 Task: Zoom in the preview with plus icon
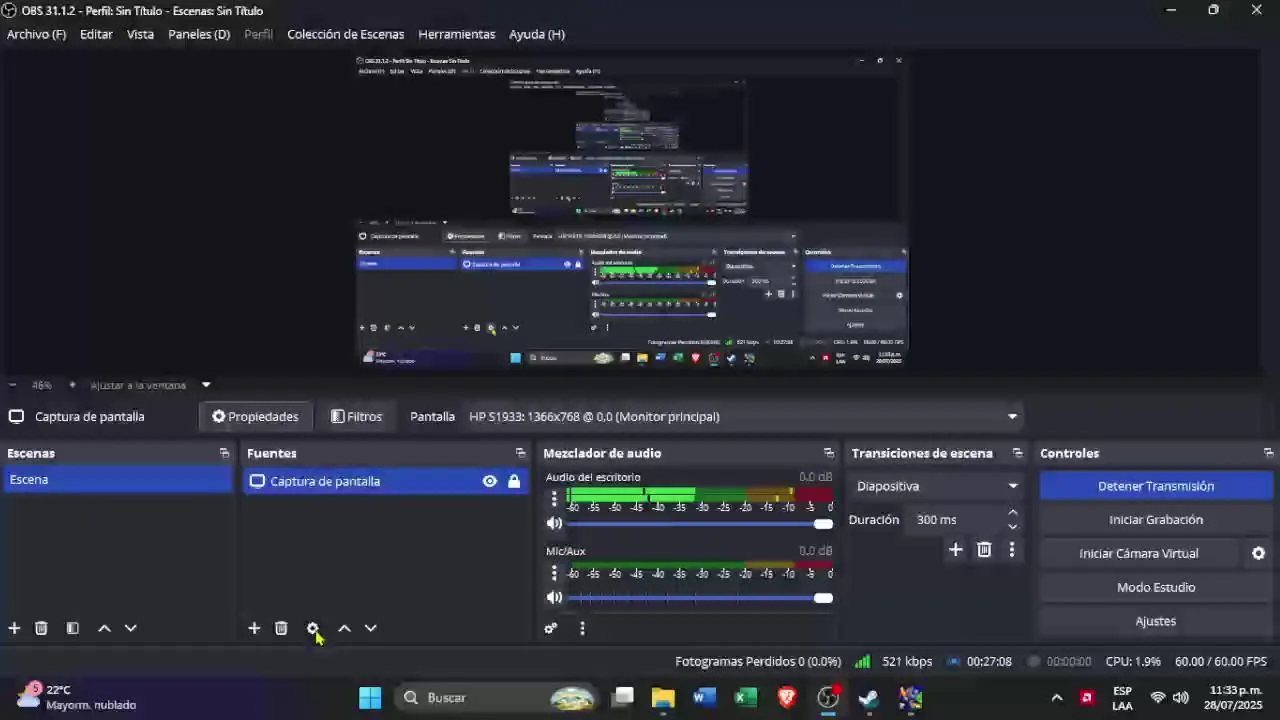click(72, 385)
